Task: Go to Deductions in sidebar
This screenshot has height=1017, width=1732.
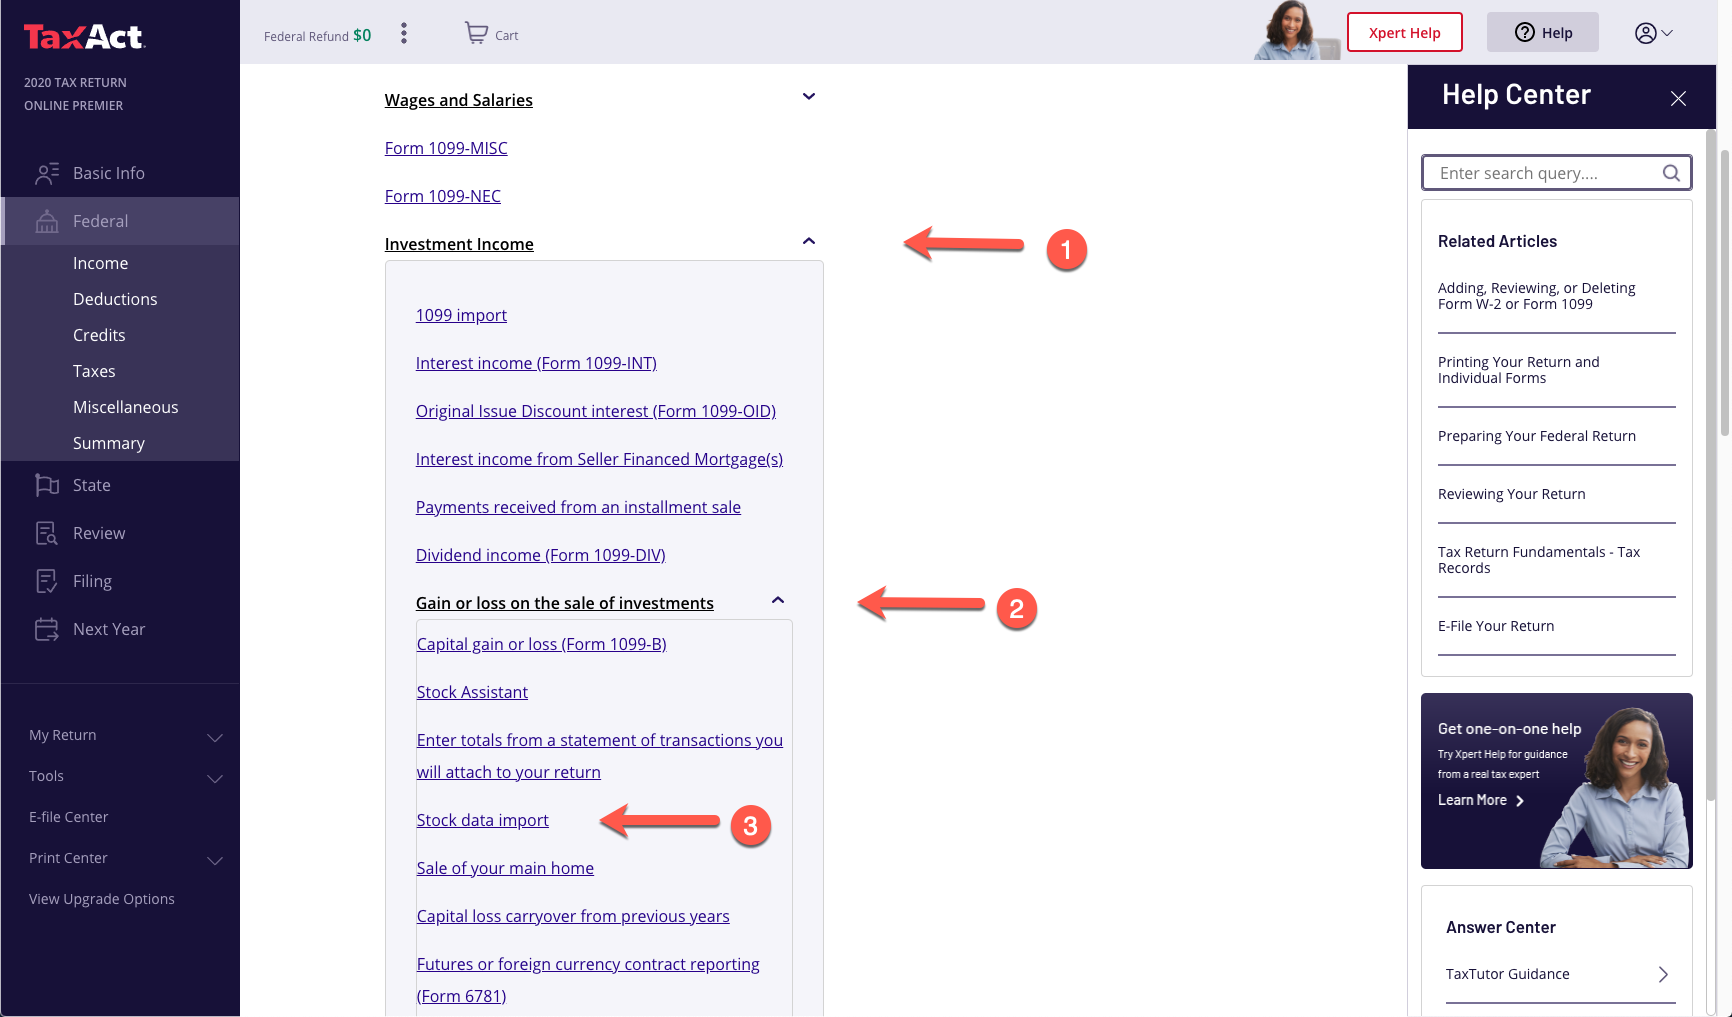Action: (115, 299)
